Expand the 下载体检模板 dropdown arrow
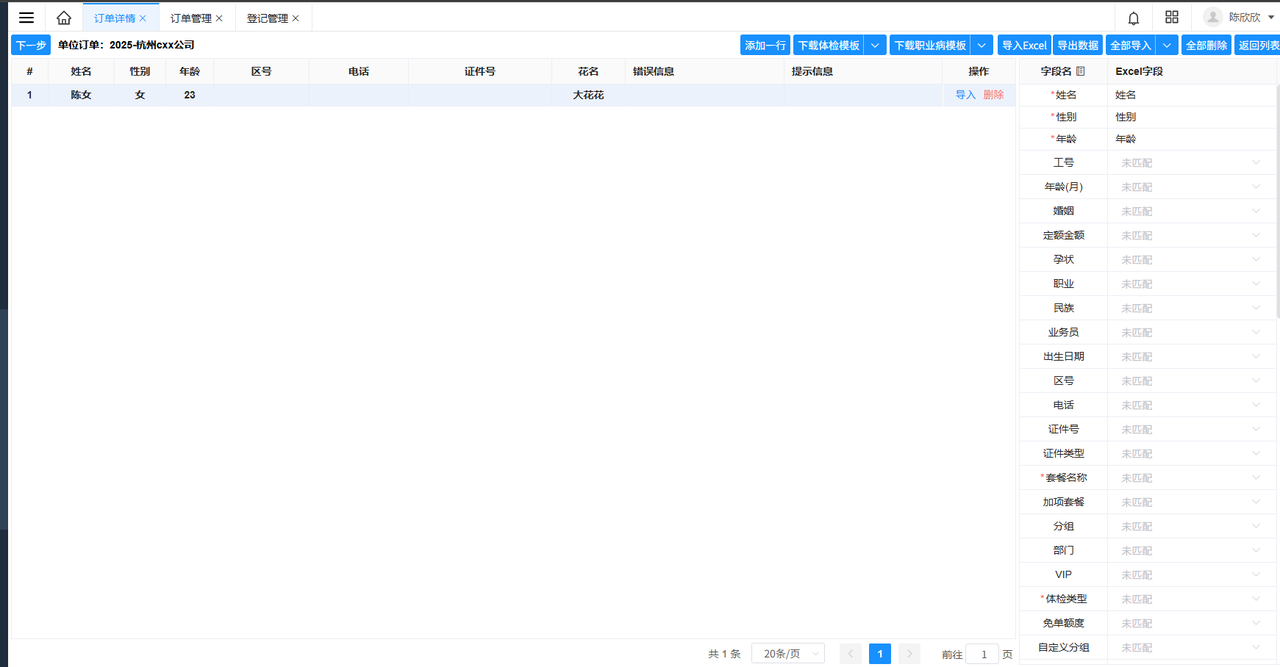The width and height of the screenshot is (1280, 667). 875,46
